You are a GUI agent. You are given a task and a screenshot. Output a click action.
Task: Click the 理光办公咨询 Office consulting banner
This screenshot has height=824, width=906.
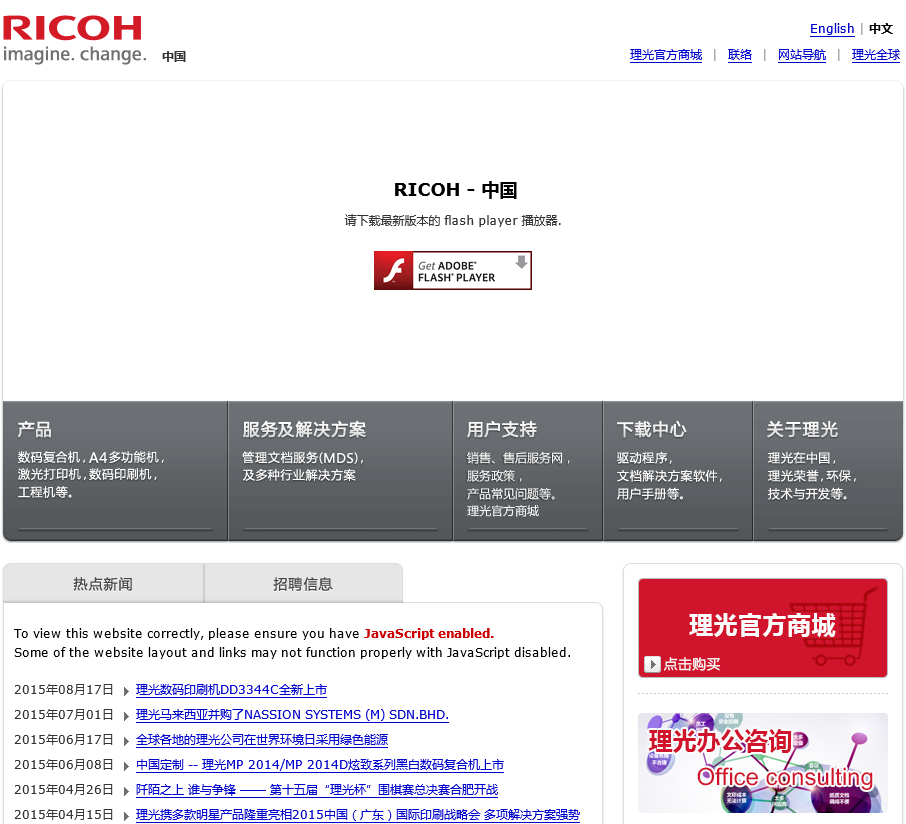coord(763,763)
